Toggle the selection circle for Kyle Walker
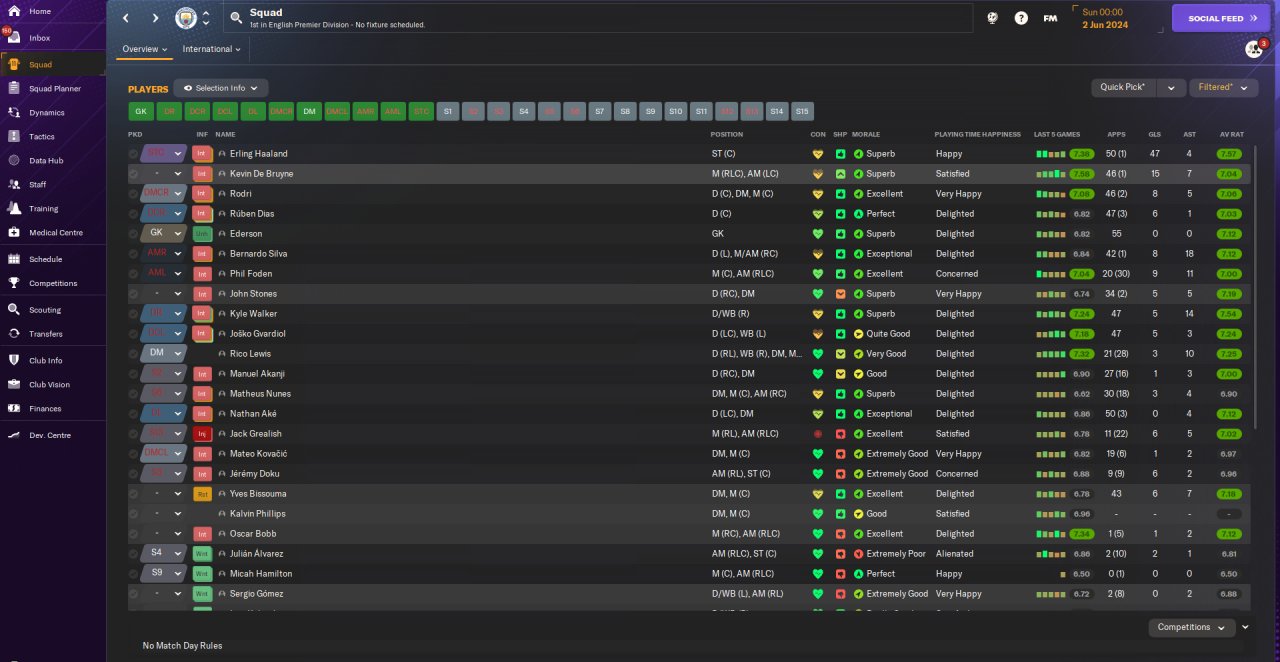 point(134,314)
